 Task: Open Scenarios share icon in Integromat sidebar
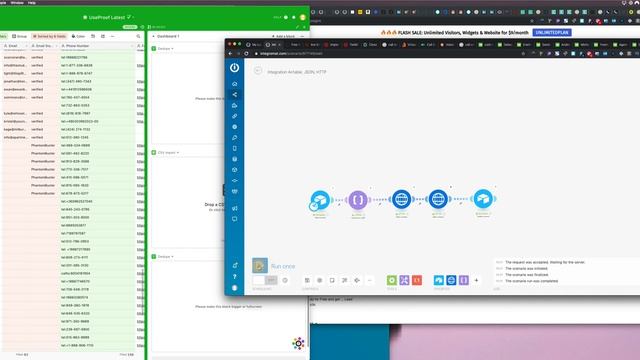[234, 95]
